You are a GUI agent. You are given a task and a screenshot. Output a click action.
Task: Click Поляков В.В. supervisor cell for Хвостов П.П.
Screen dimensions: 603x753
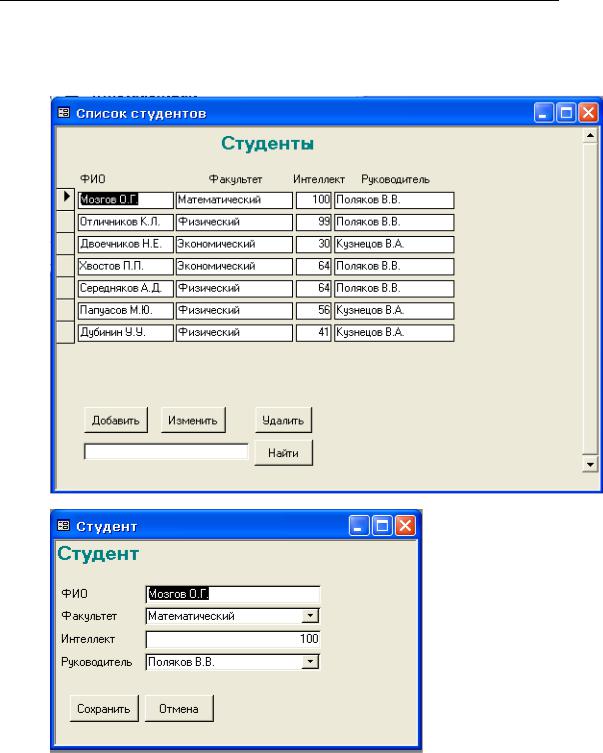(x=394, y=266)
